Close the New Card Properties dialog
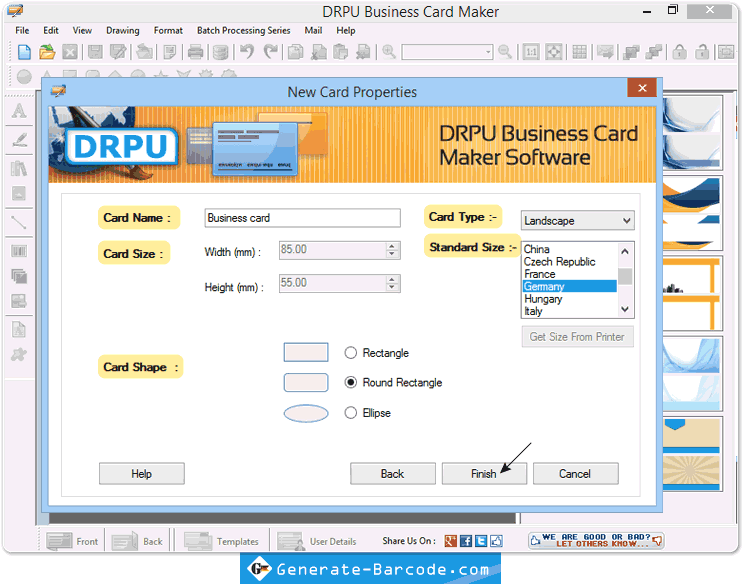 point(642,88)
